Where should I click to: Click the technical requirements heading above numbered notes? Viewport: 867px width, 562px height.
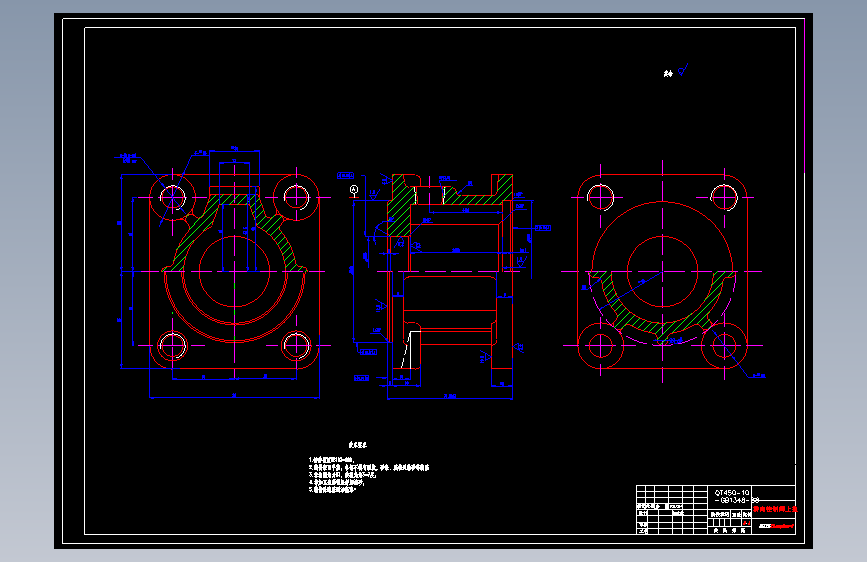coord(357,445)
